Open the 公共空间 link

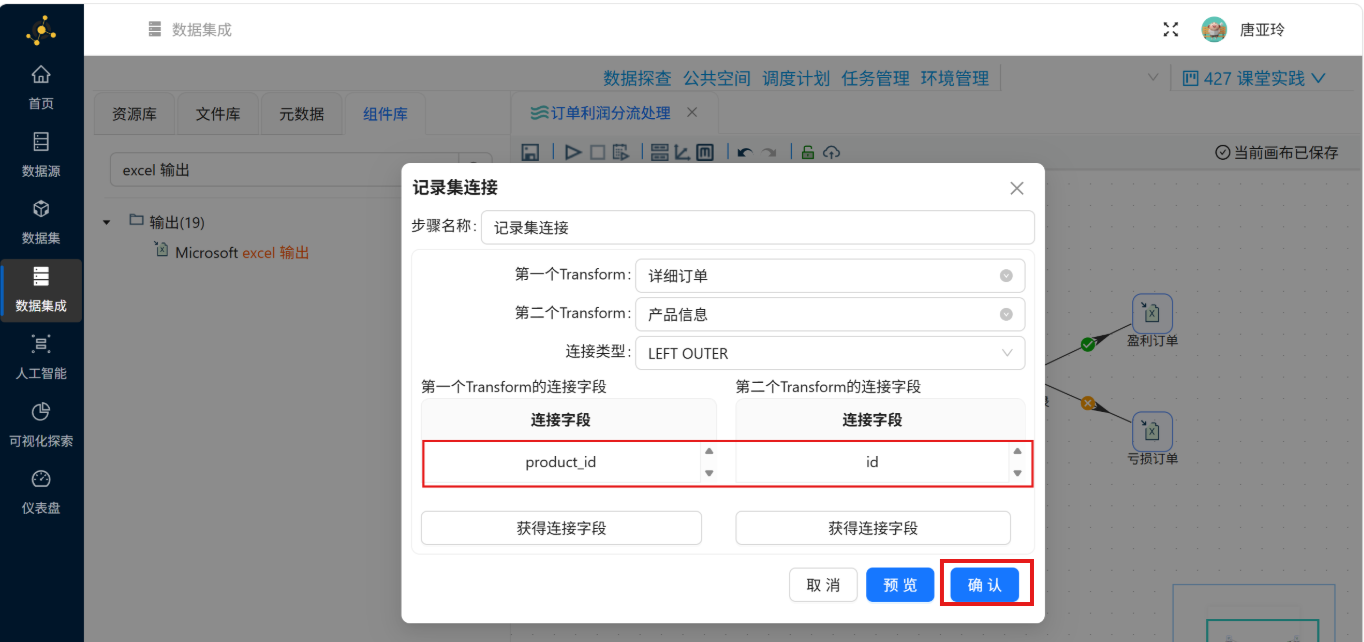click(x=717, y=78)
